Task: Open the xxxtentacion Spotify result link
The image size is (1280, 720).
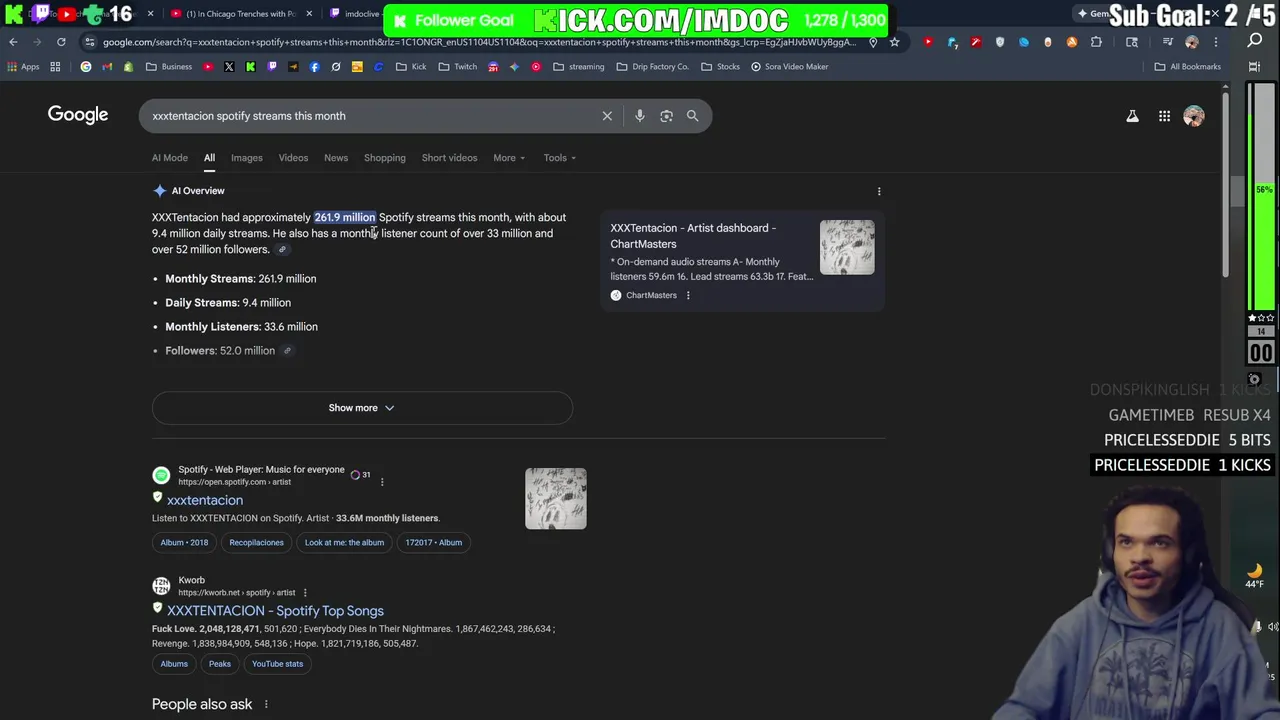Action: tap(205, 500)
